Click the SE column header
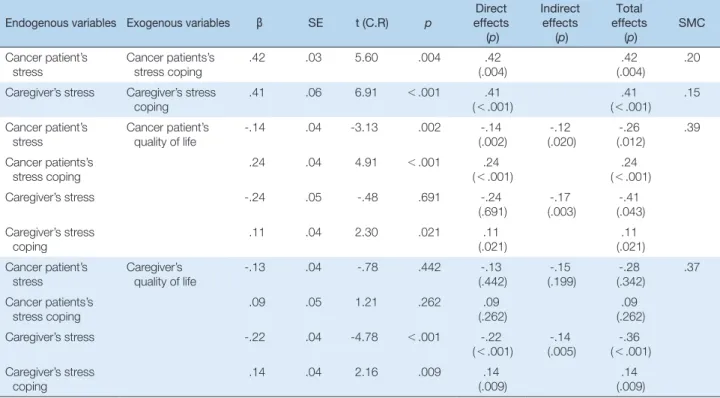 (315, 23)
